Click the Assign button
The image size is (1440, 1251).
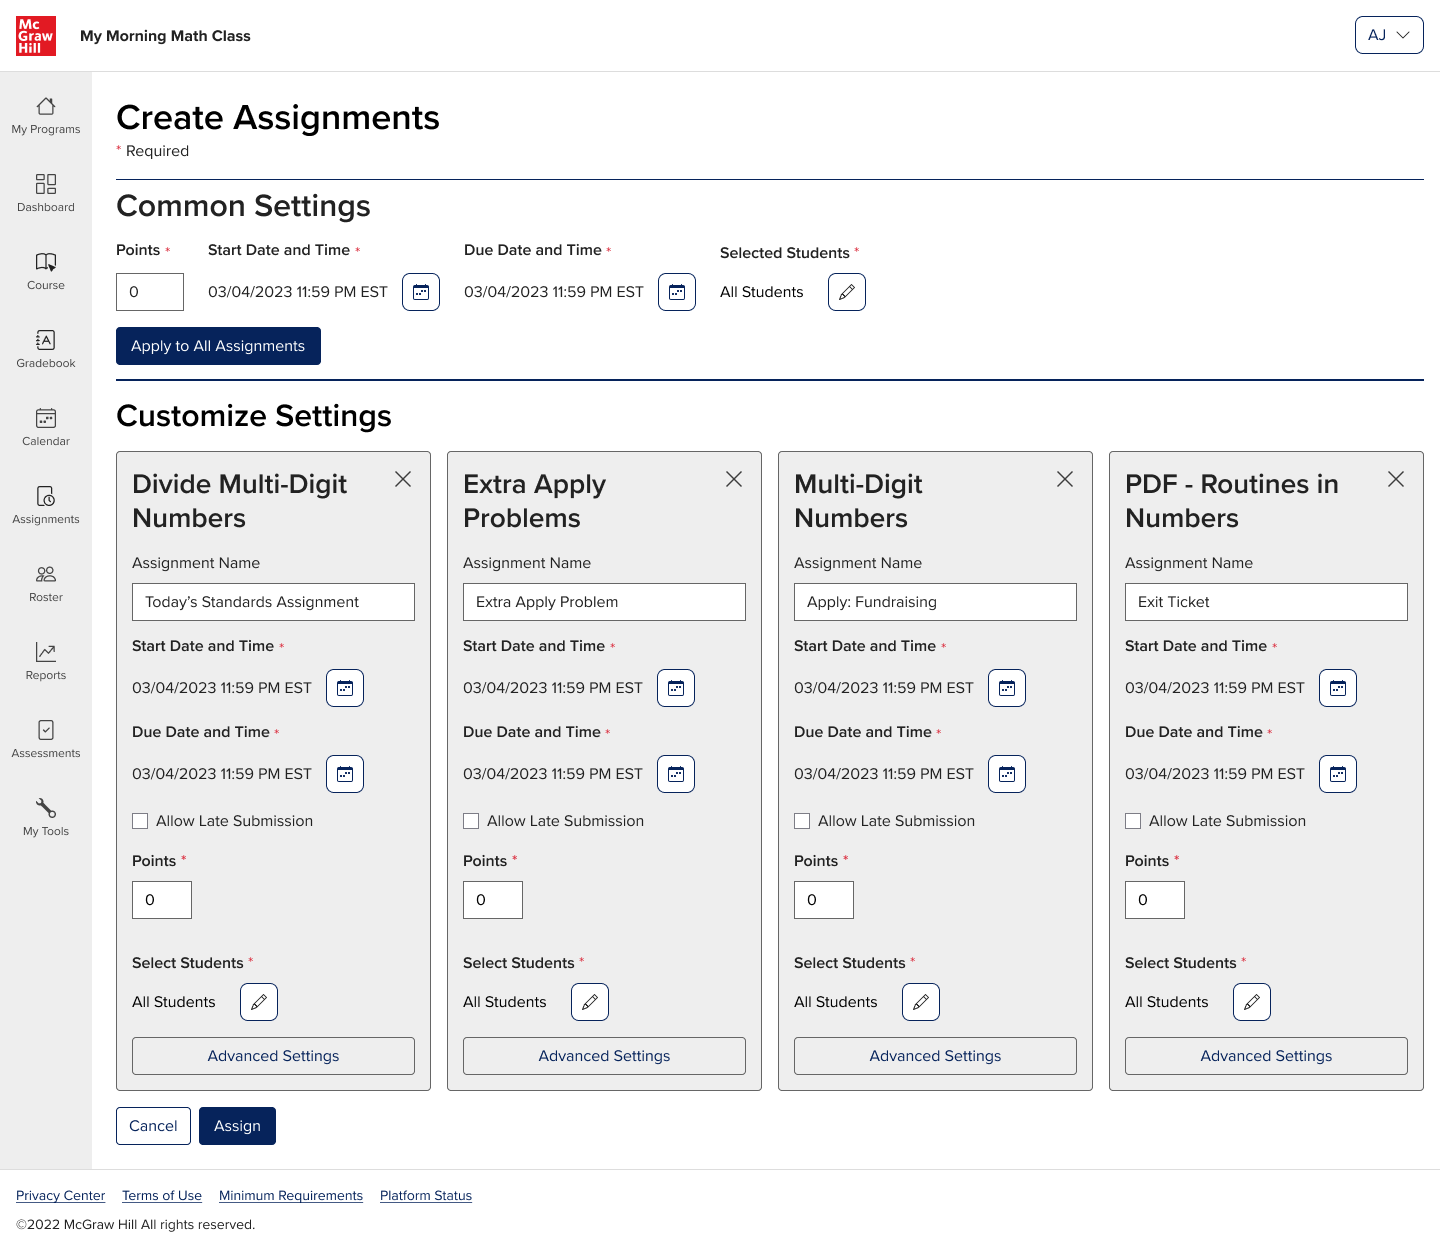[237, 1126]
